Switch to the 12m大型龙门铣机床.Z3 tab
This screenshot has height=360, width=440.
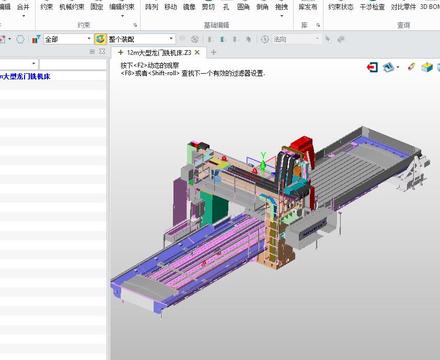(159, 53)
